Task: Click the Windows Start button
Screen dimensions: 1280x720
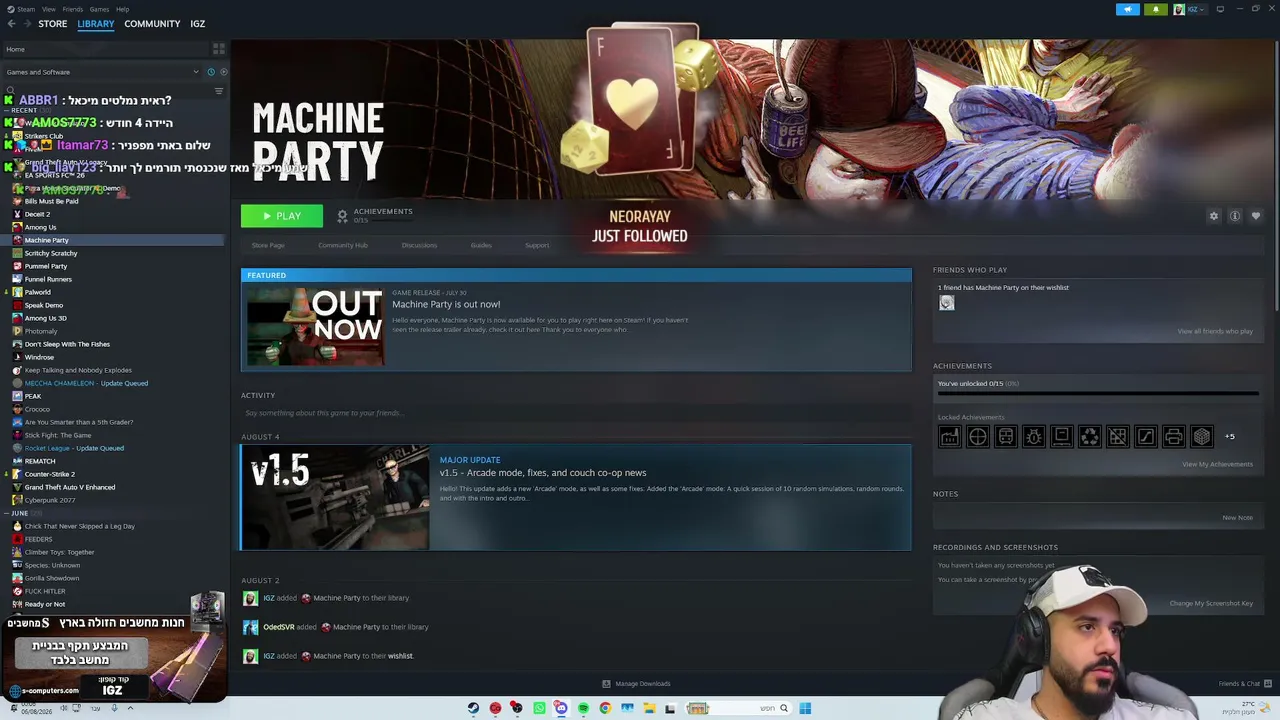Action: [805, 708]
